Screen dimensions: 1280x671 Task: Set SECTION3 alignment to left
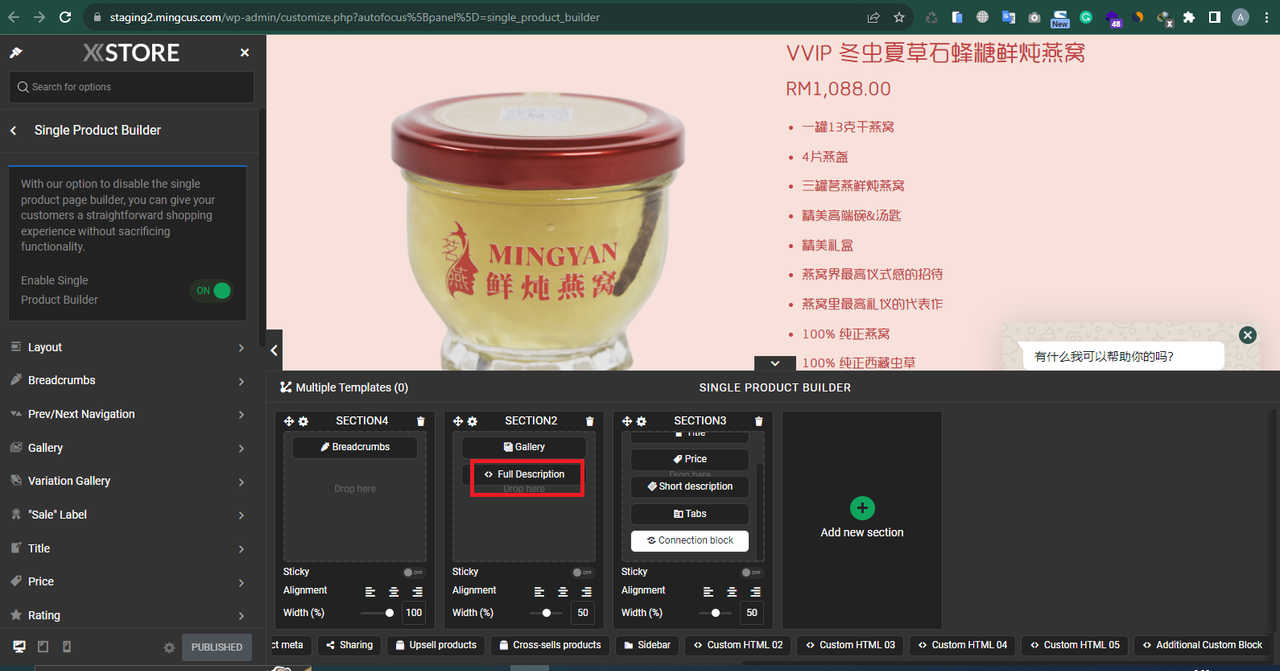pos(708,592)
